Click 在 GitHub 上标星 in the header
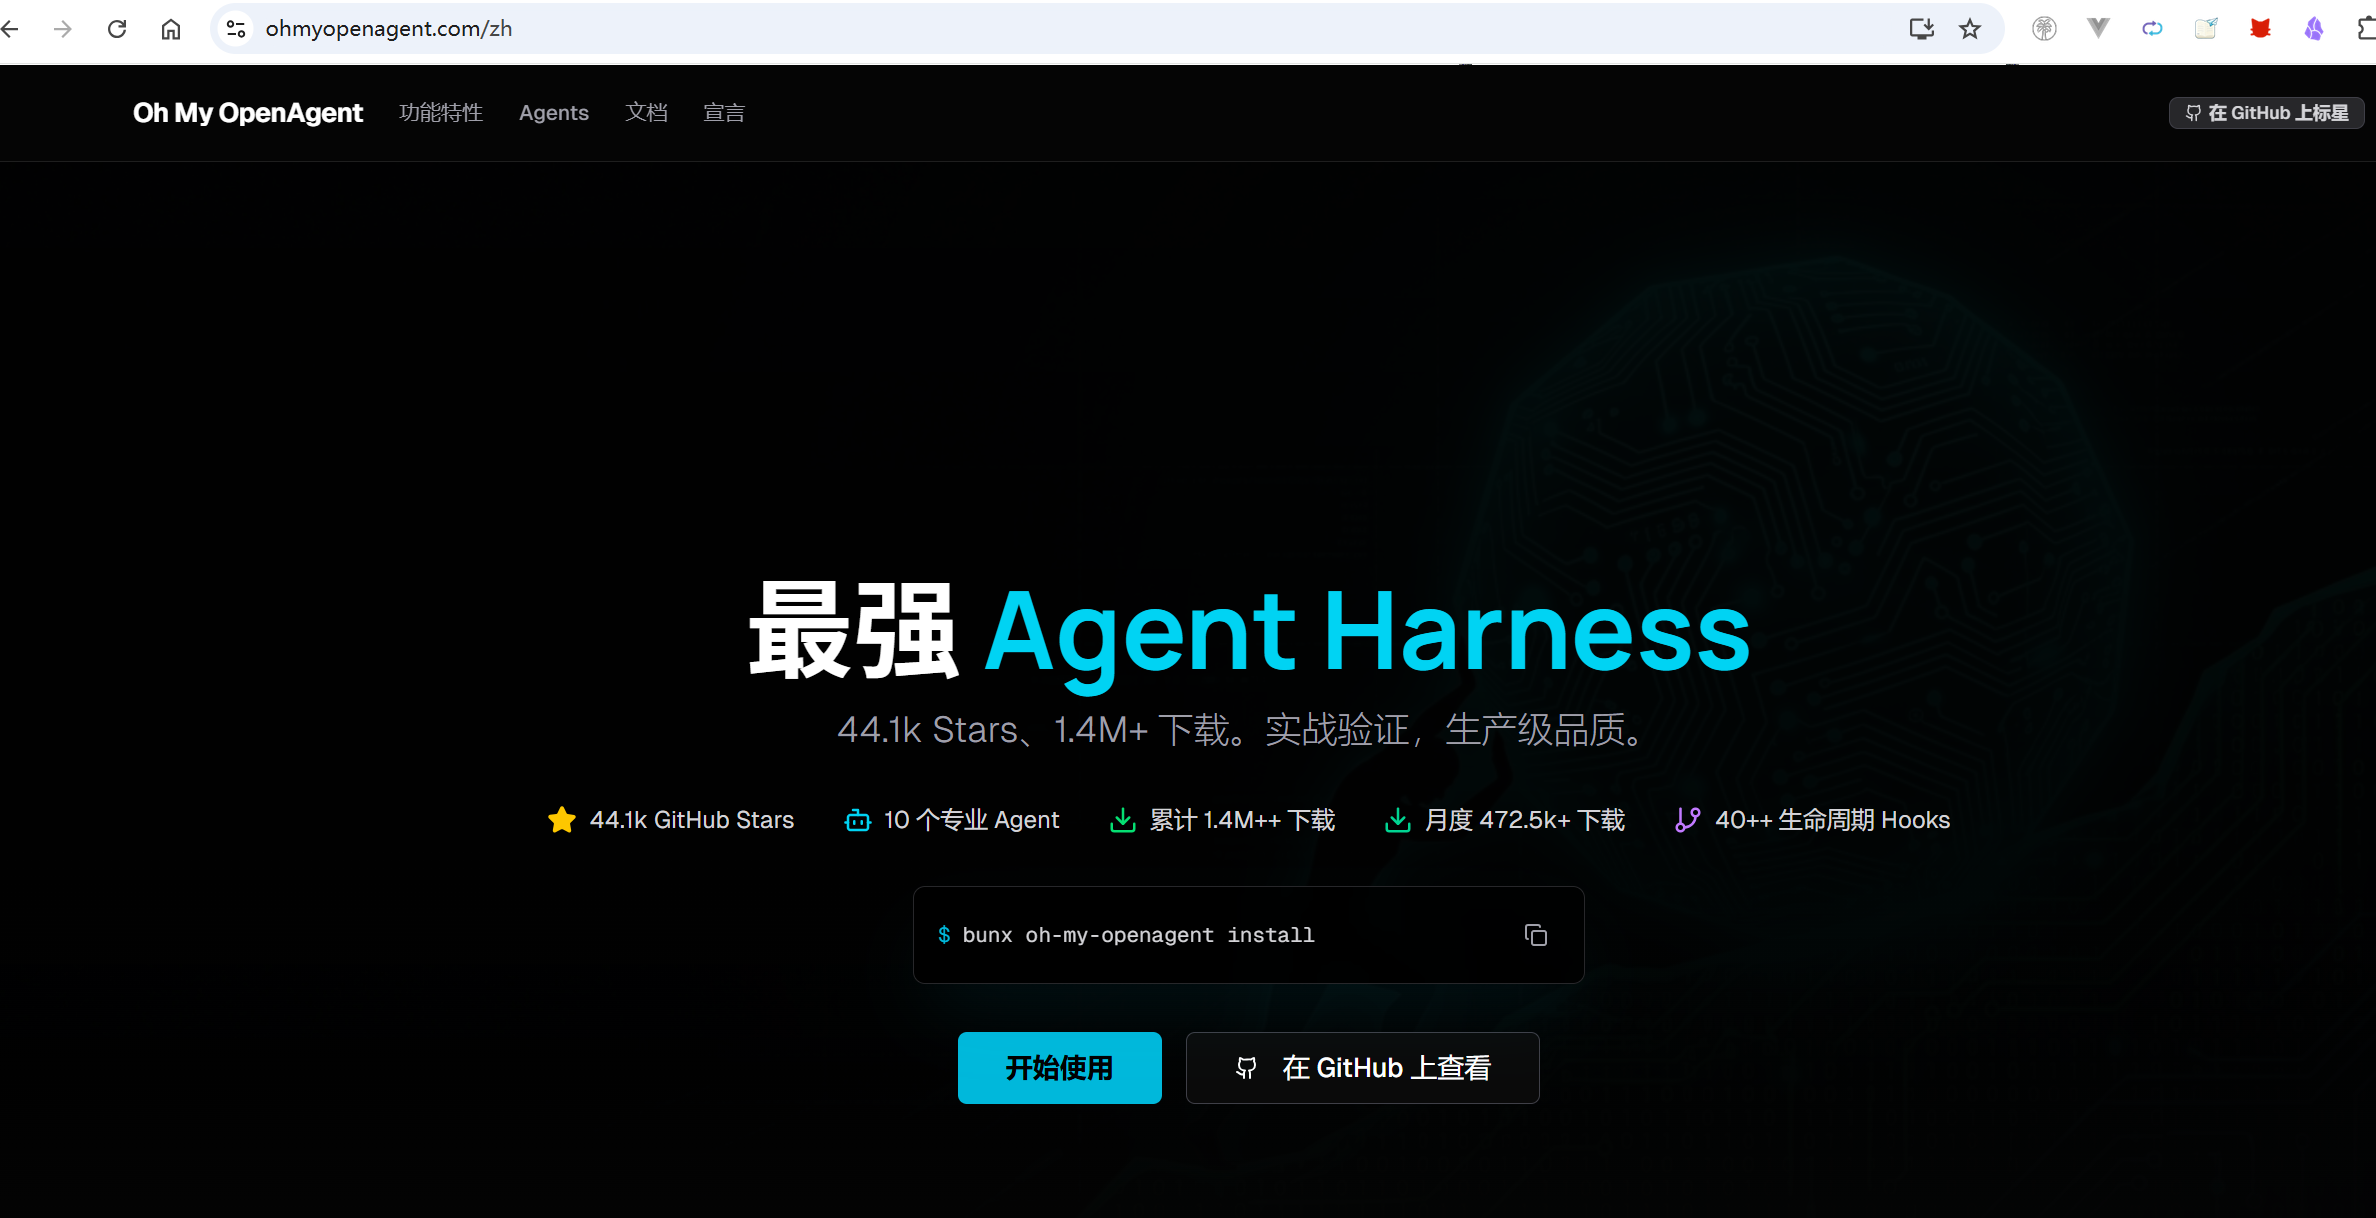 tap(2266, 112)
